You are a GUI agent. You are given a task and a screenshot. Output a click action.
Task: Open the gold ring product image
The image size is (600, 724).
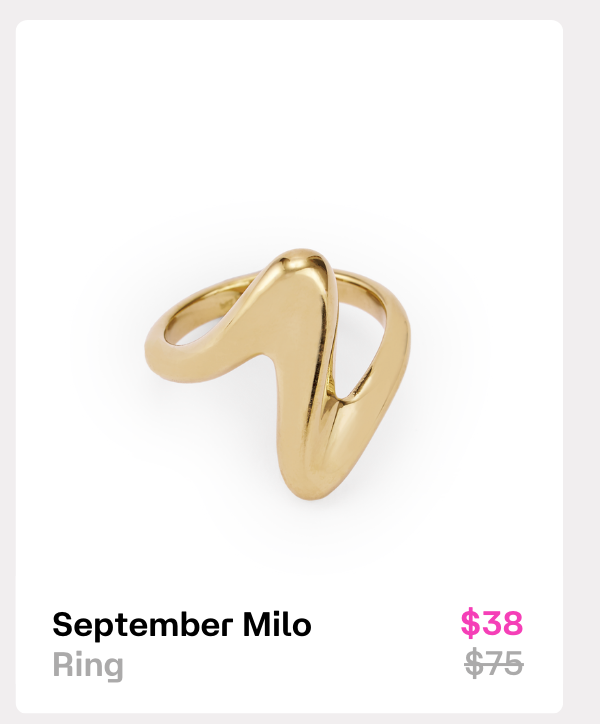(278, 375)
